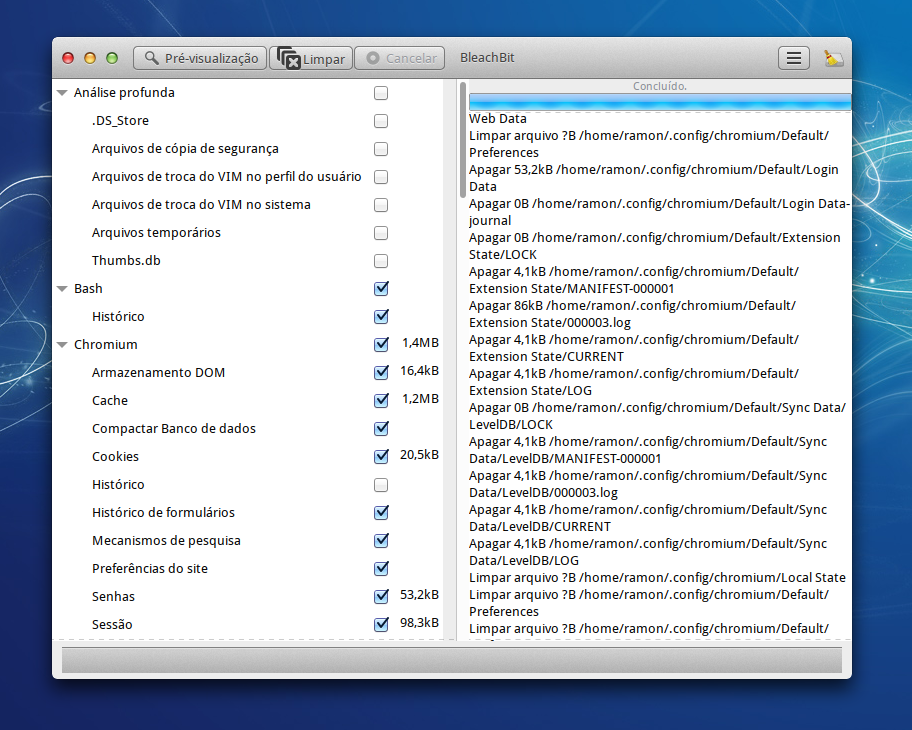This screenshot has height=730, width=912.
Task: Uncheck the Chromium group checkbox
Action: 381,344
